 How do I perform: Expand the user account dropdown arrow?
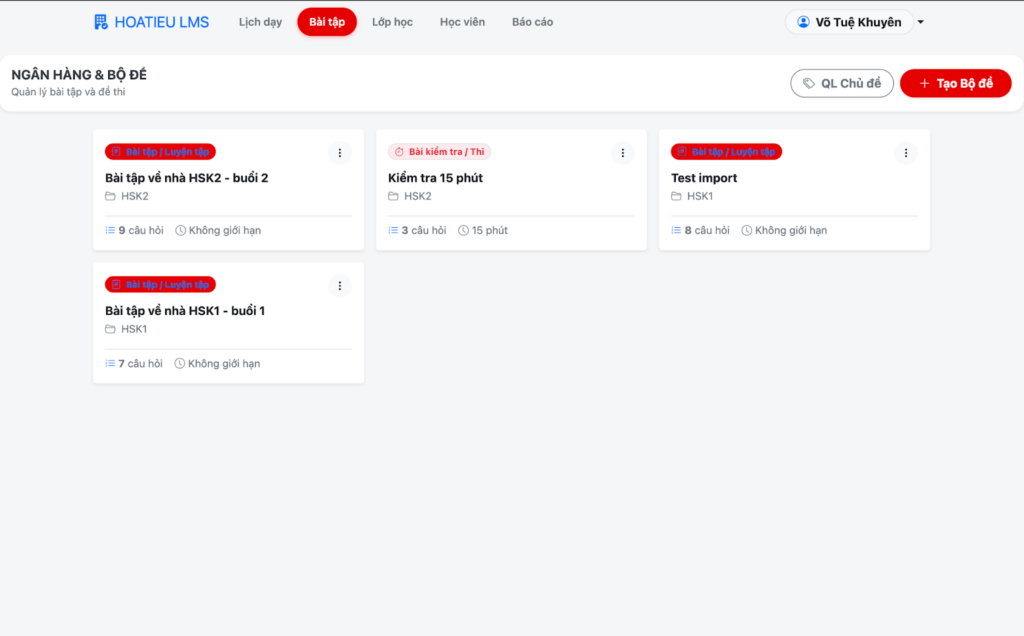pyautogui.click(x=921, y=22)
